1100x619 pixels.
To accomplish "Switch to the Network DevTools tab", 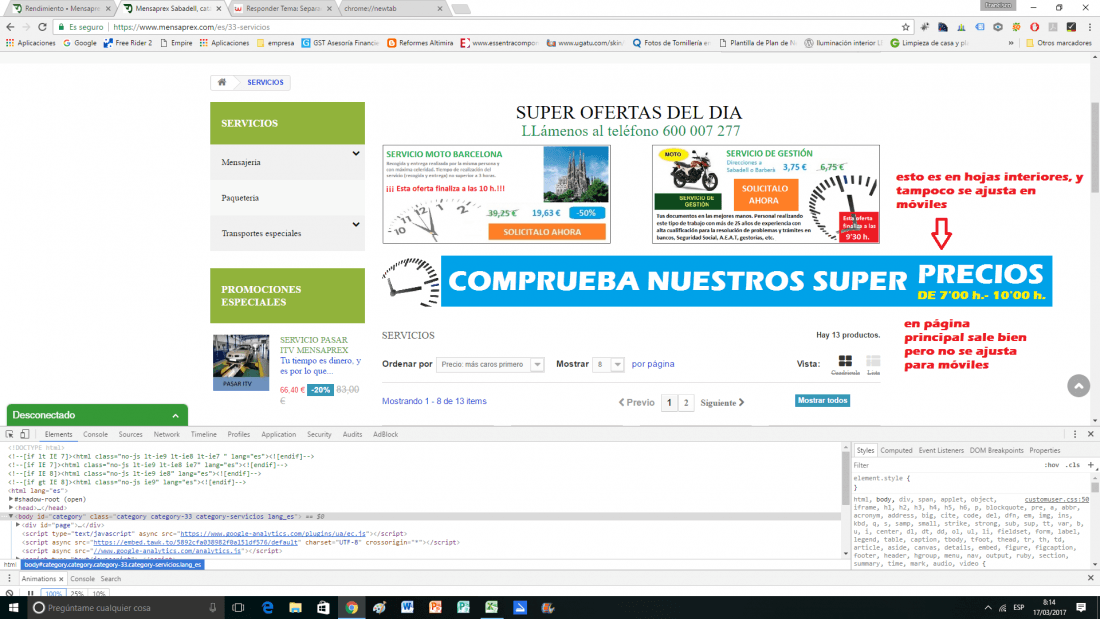I will (x=166, y=434).
